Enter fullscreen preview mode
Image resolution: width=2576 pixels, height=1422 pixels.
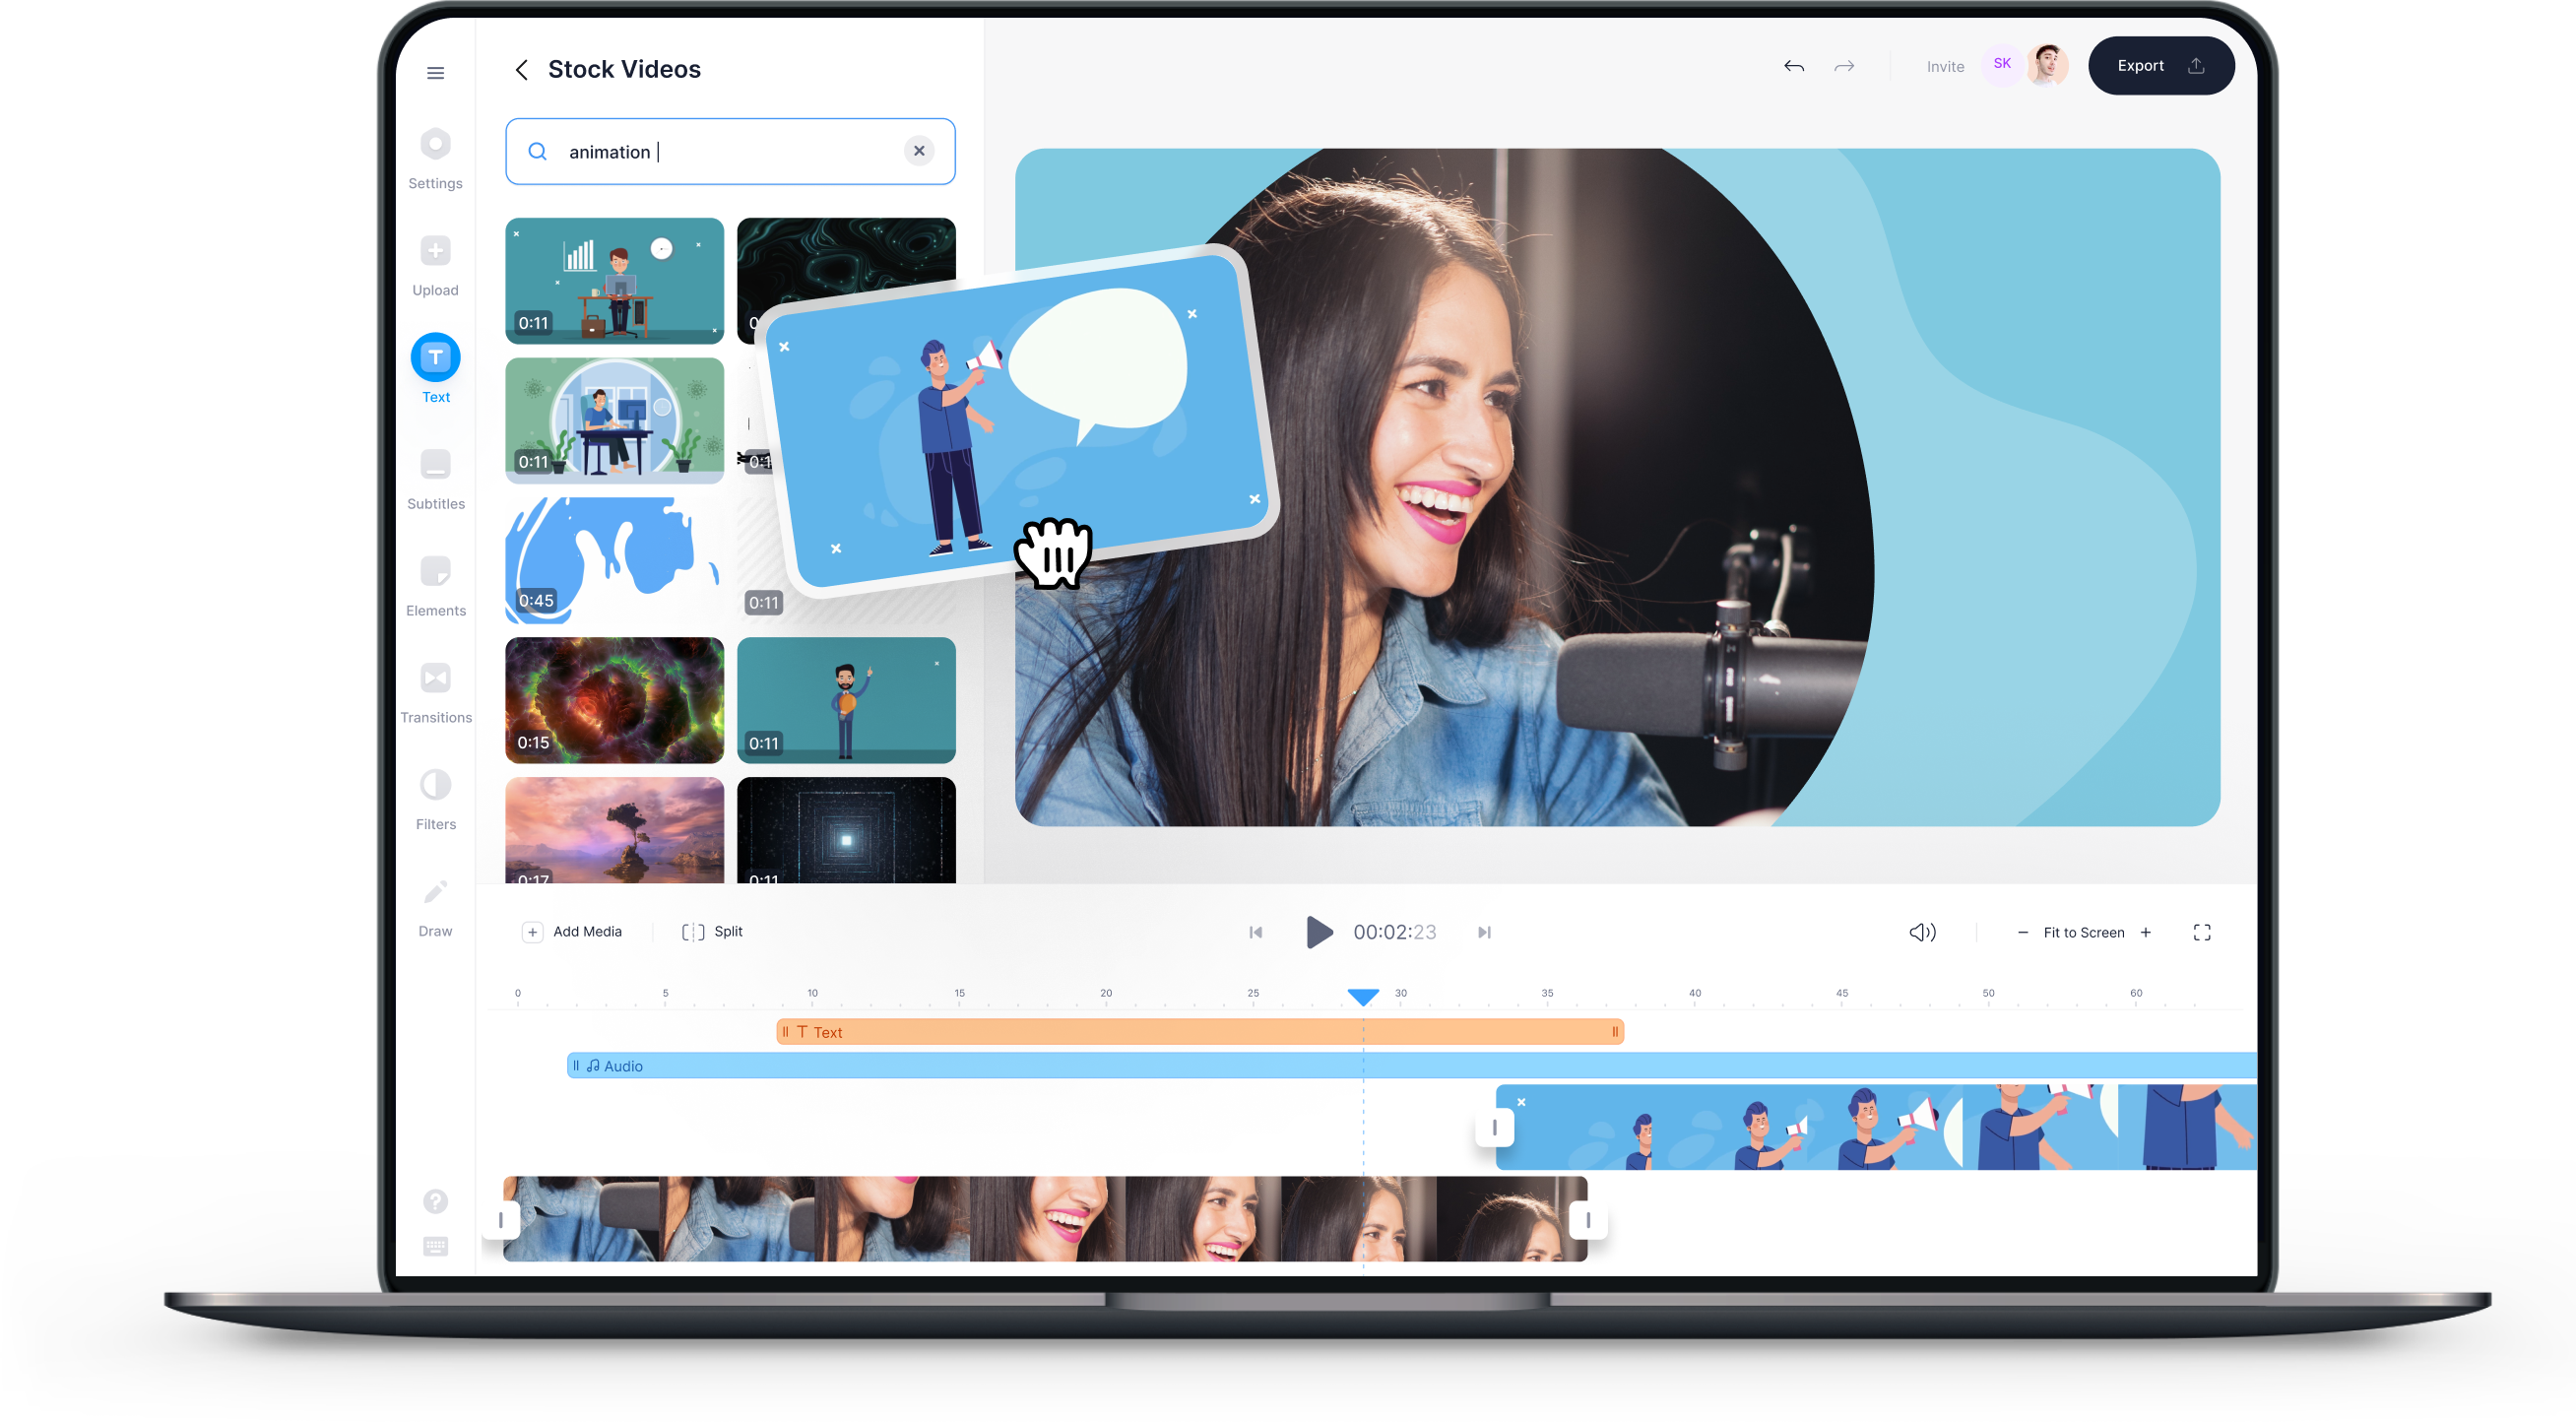pos(2201,931)
